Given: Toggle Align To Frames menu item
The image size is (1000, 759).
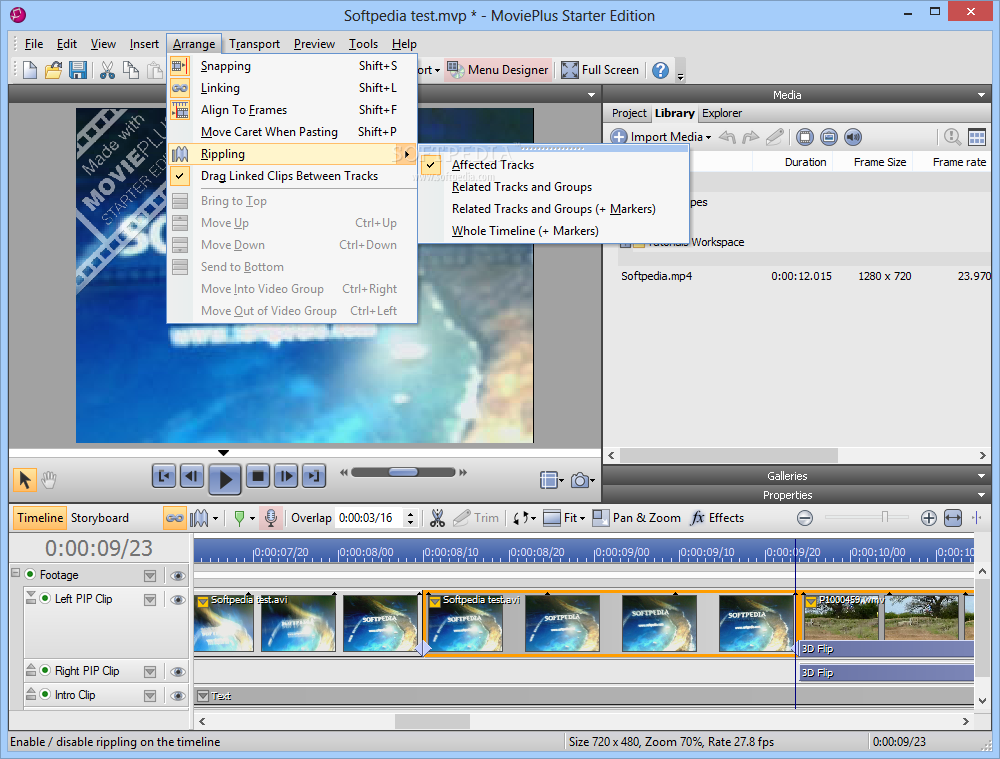Looking at the screenshot, I should coord(292,110).
